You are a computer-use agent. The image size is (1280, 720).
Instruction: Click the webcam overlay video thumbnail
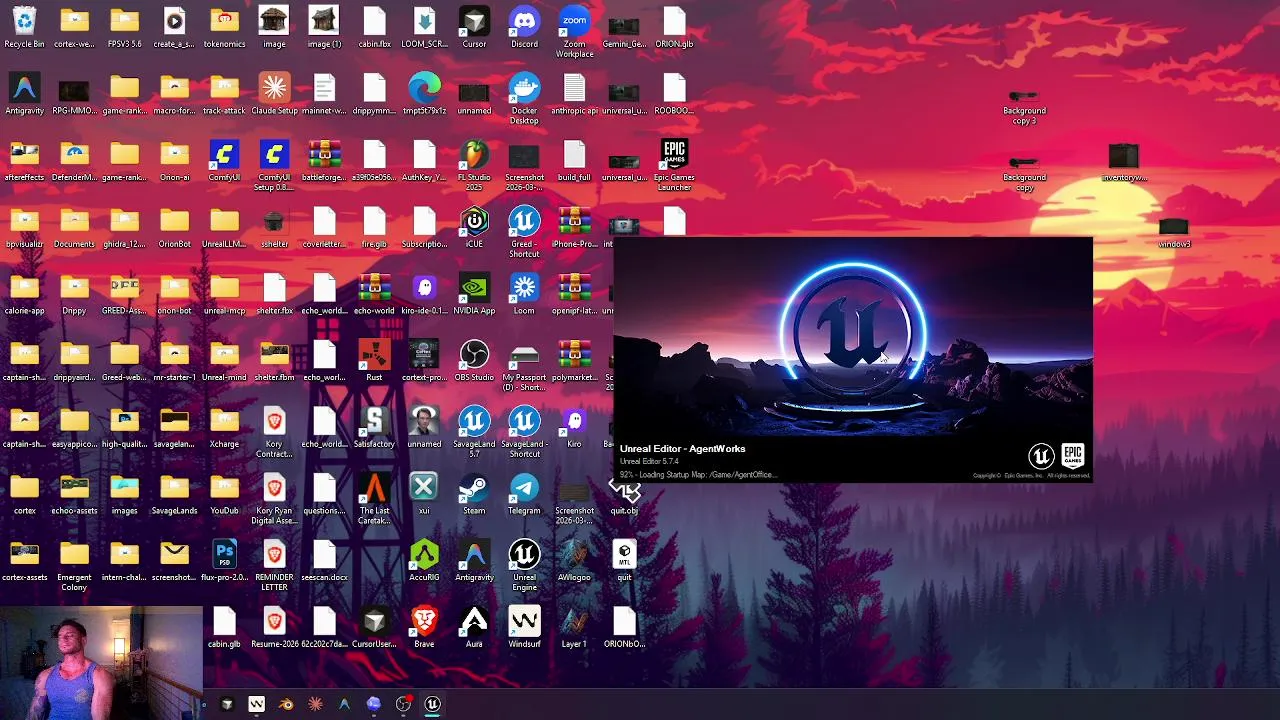tap(101, 663)
